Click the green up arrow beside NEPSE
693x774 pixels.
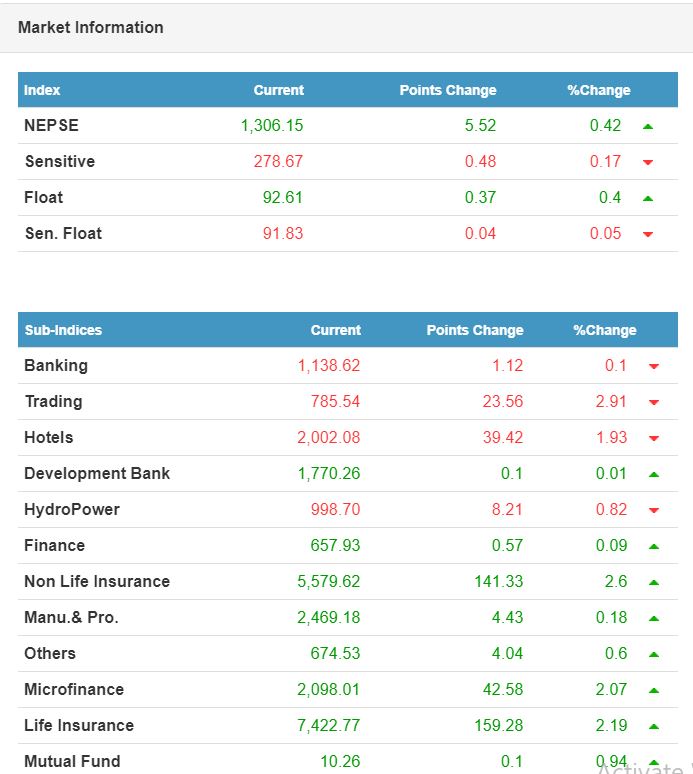coord(648,126)
